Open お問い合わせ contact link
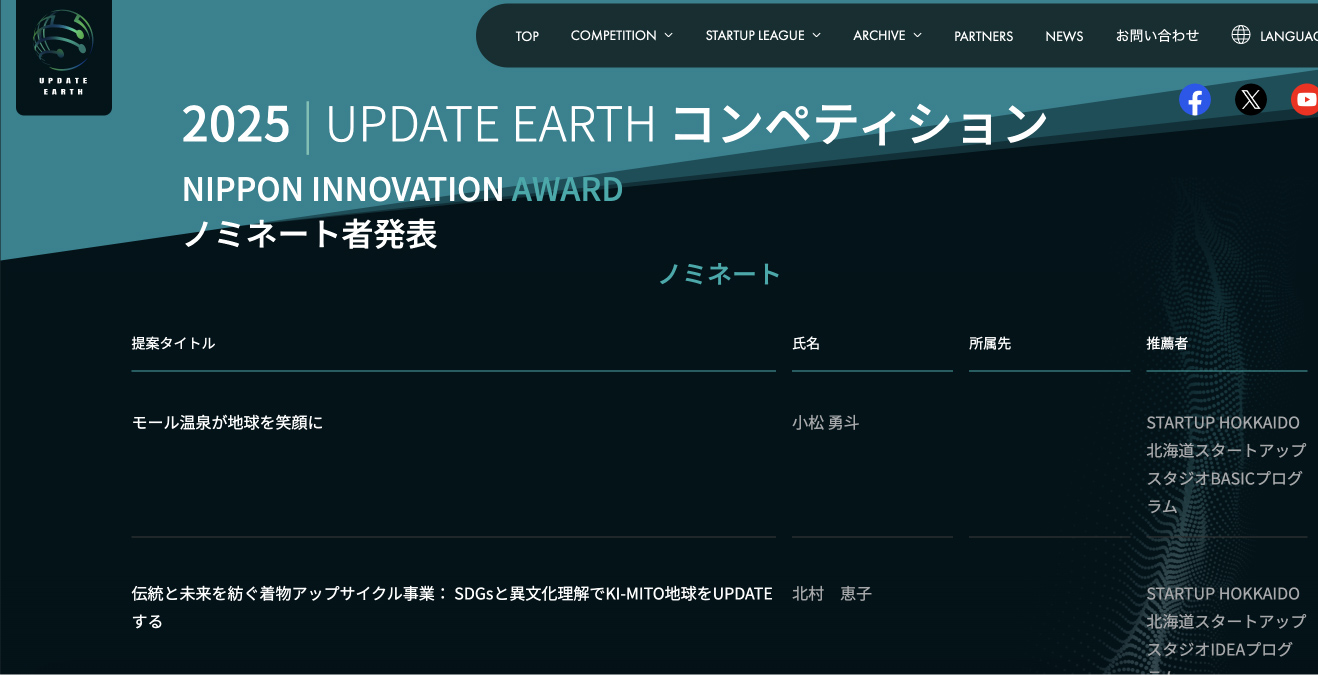Viewport: 1318px width, 675px height. (1157, 35)
